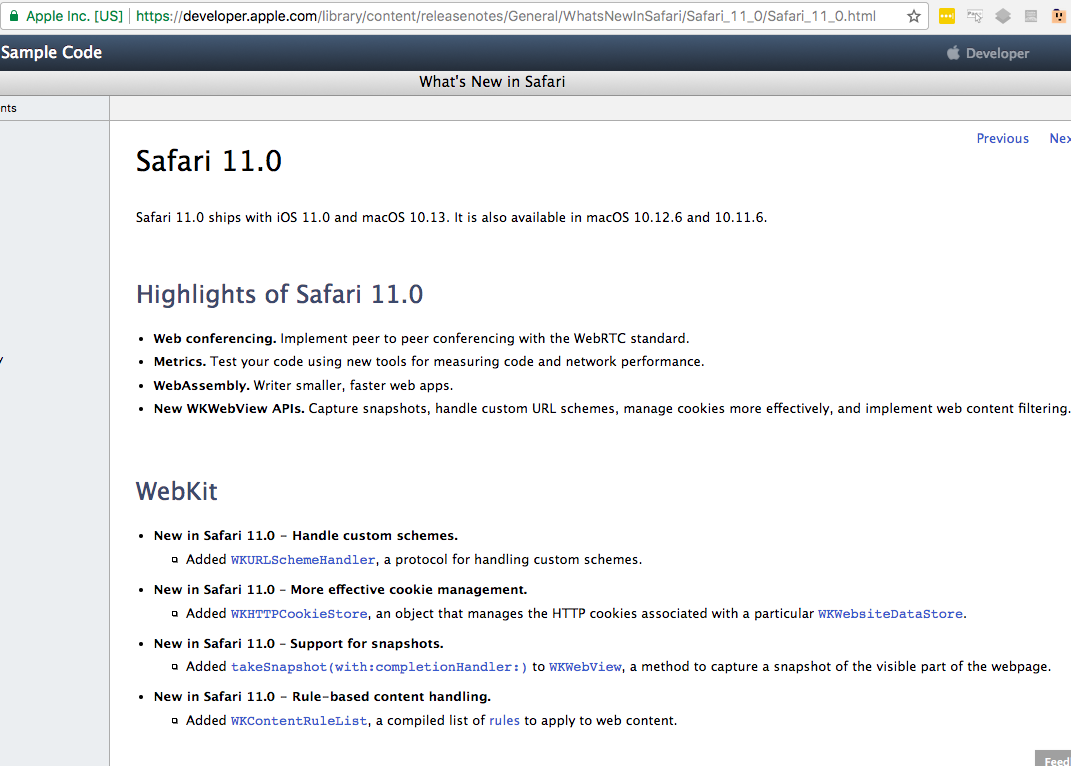Open the WKContentRuleList reference link
The width and height of the screenshot is (1071, 766).
tap(298, 721)
